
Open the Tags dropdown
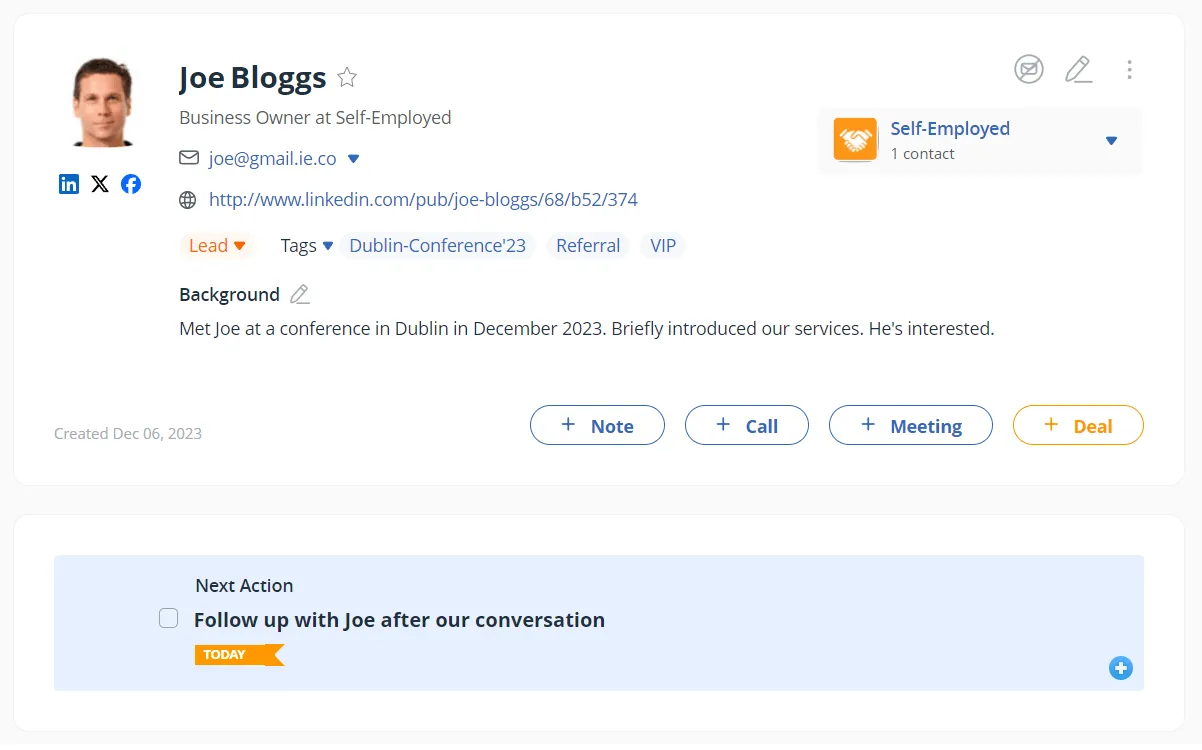[307, 246]
